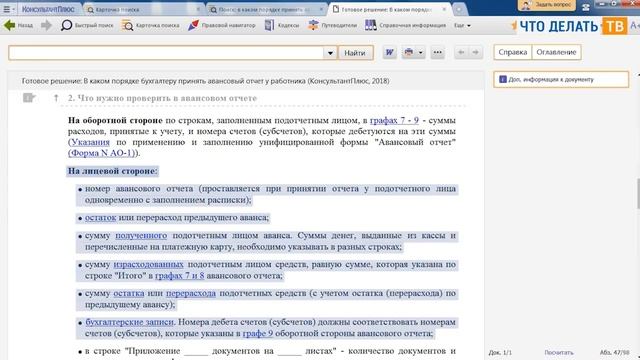Open the (Форма N АО-1) link
The height and width of the screenshot is (360, 640).
click(102, 153)
